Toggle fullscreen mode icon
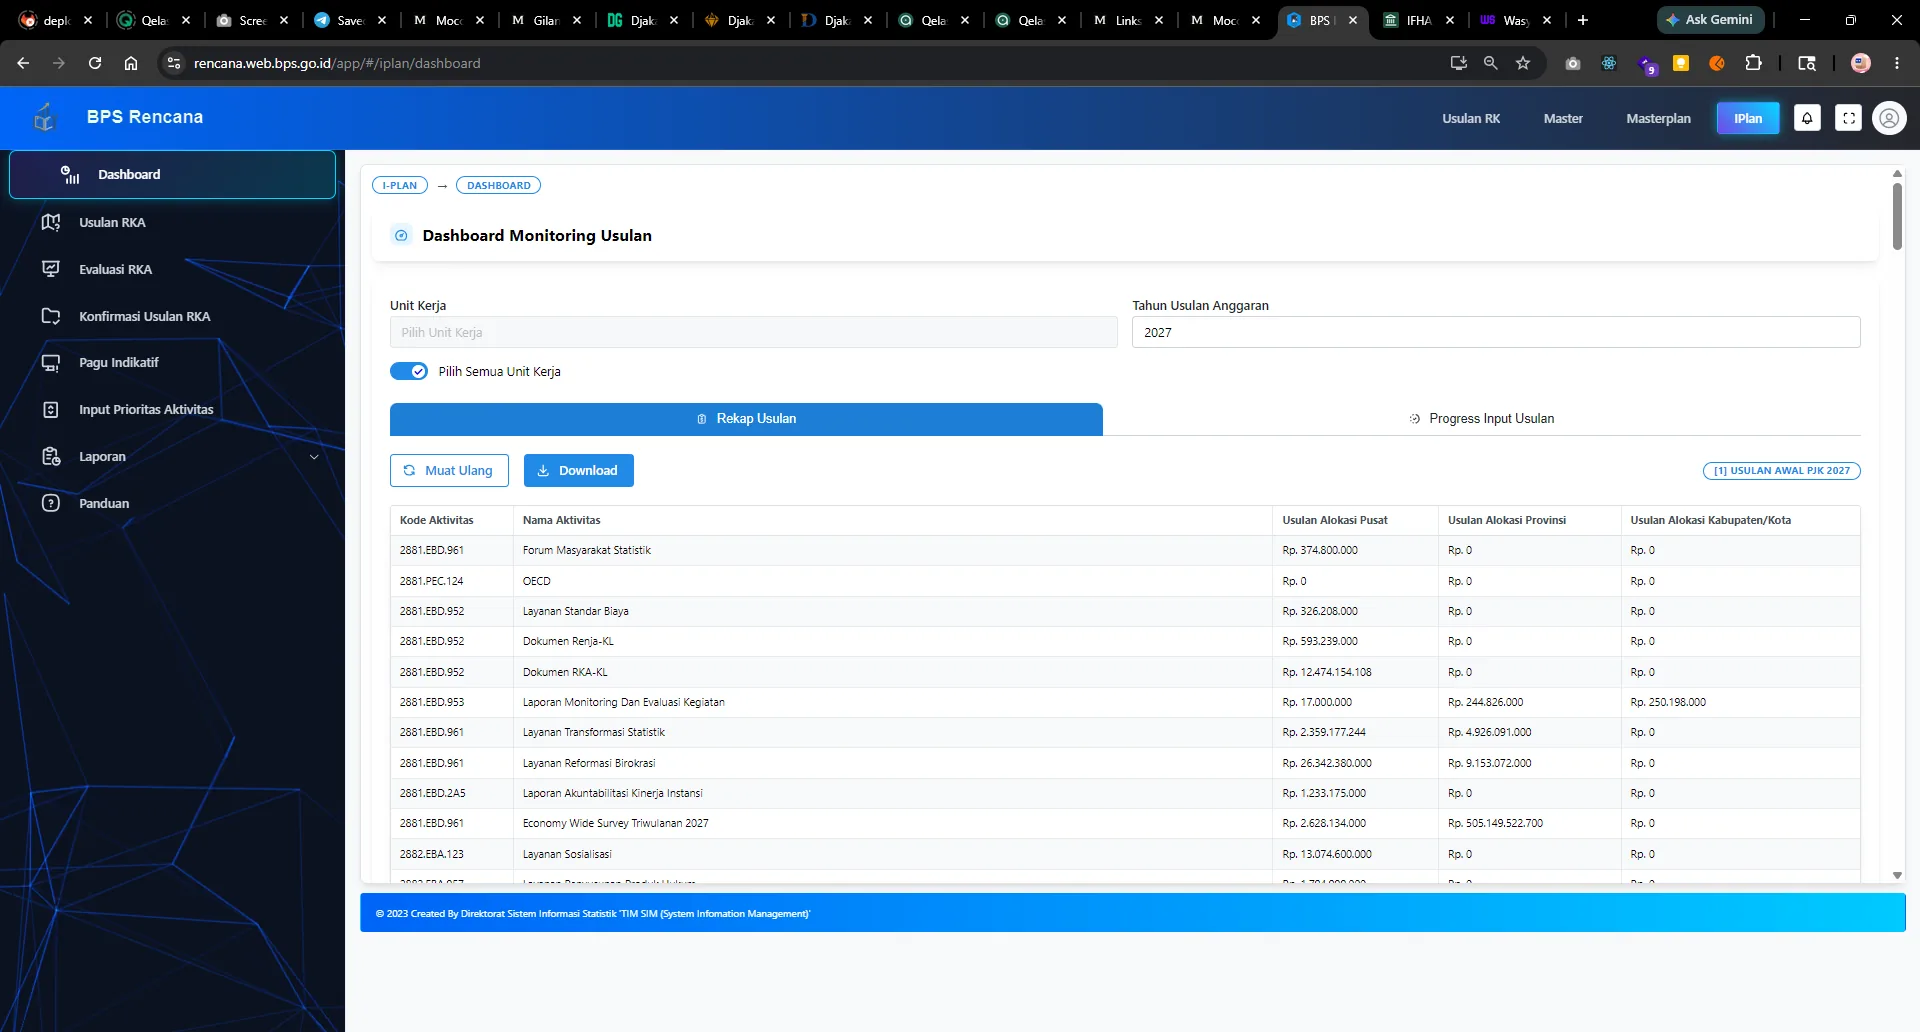The height and width of the screenshot is (1032, 1920). pos(1849,118)
